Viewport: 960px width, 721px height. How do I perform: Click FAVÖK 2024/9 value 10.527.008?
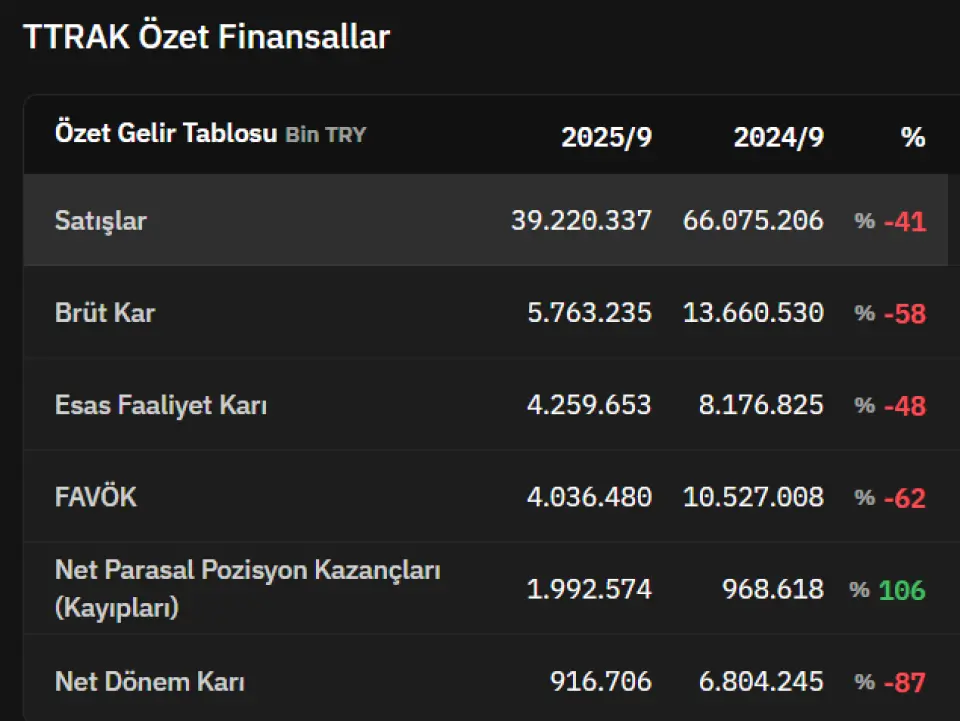[x=753, y=497]
